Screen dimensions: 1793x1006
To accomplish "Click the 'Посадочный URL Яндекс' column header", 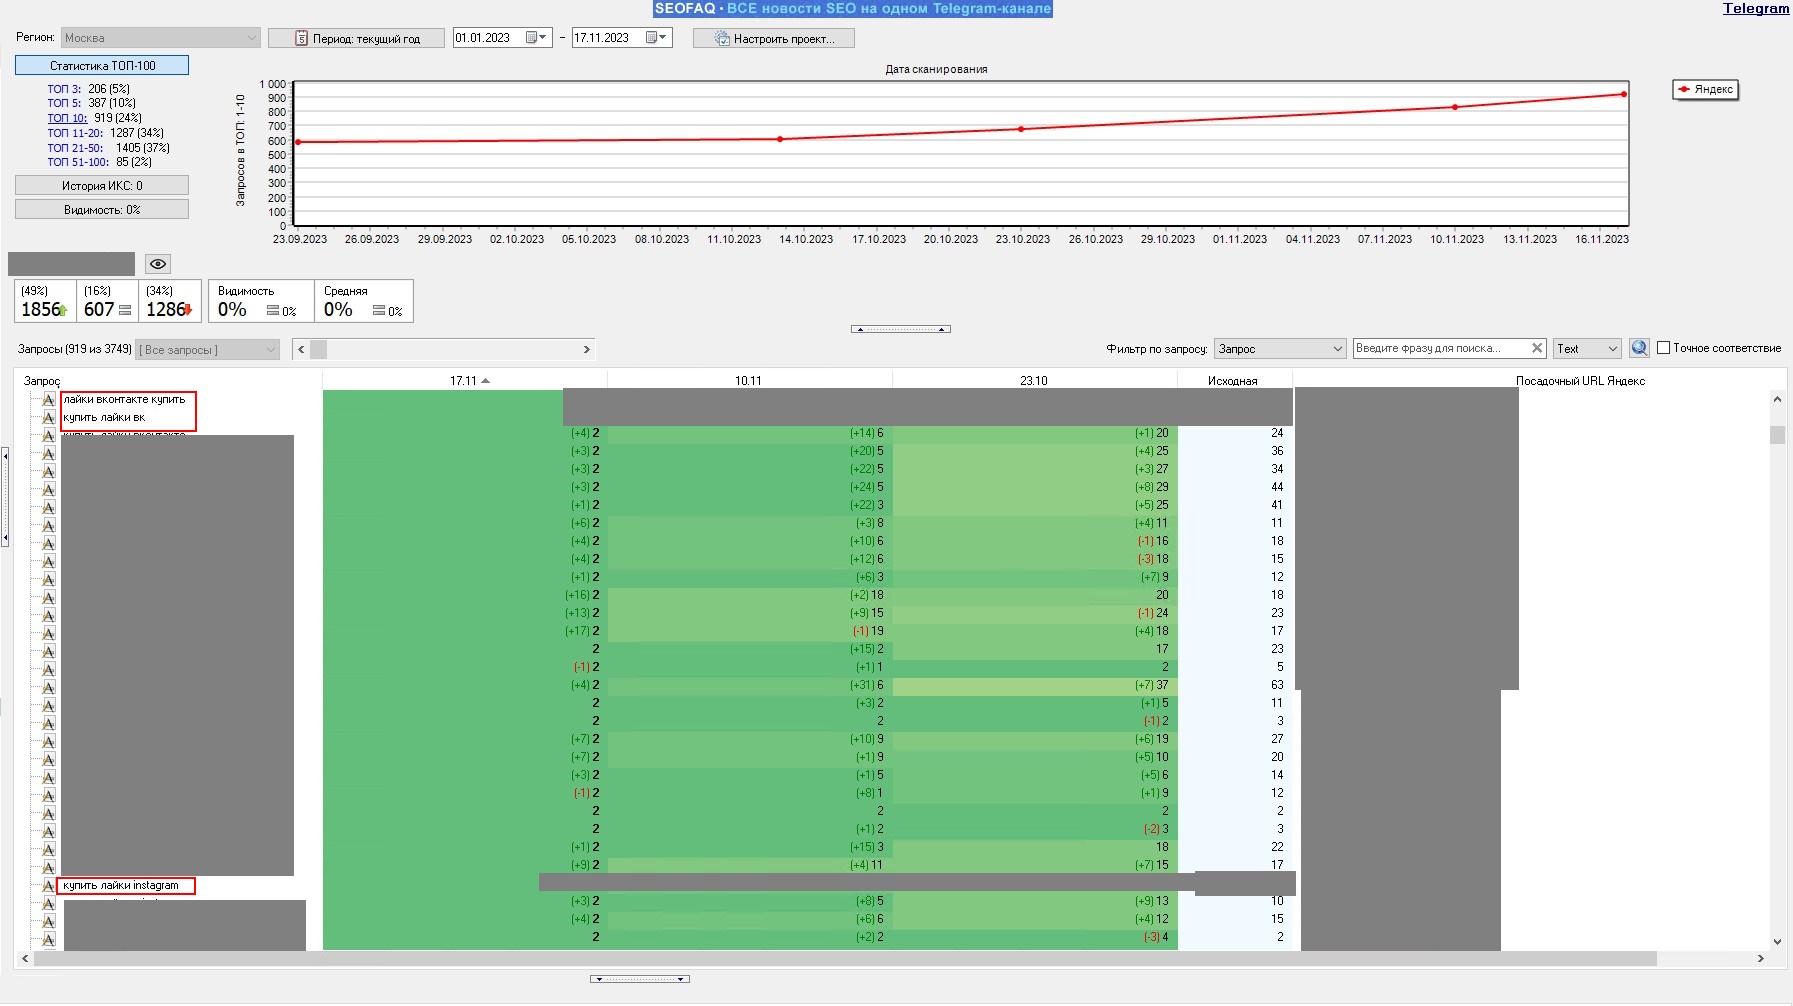I will click(x=1579, y=381).
